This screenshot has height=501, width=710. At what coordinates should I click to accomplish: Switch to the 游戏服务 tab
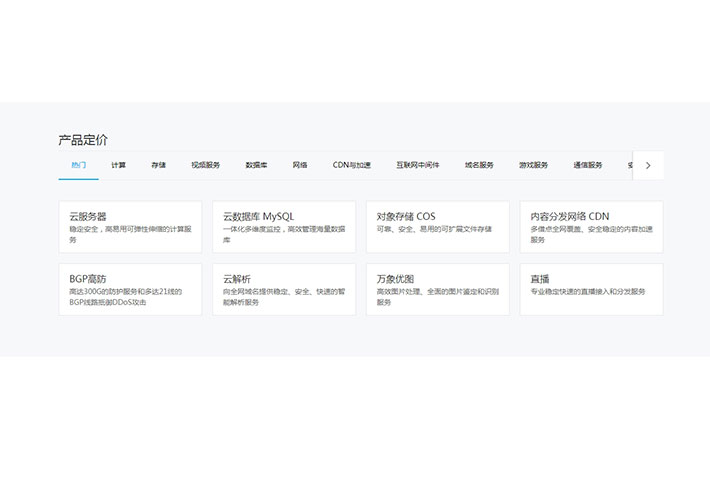(533, 165)
